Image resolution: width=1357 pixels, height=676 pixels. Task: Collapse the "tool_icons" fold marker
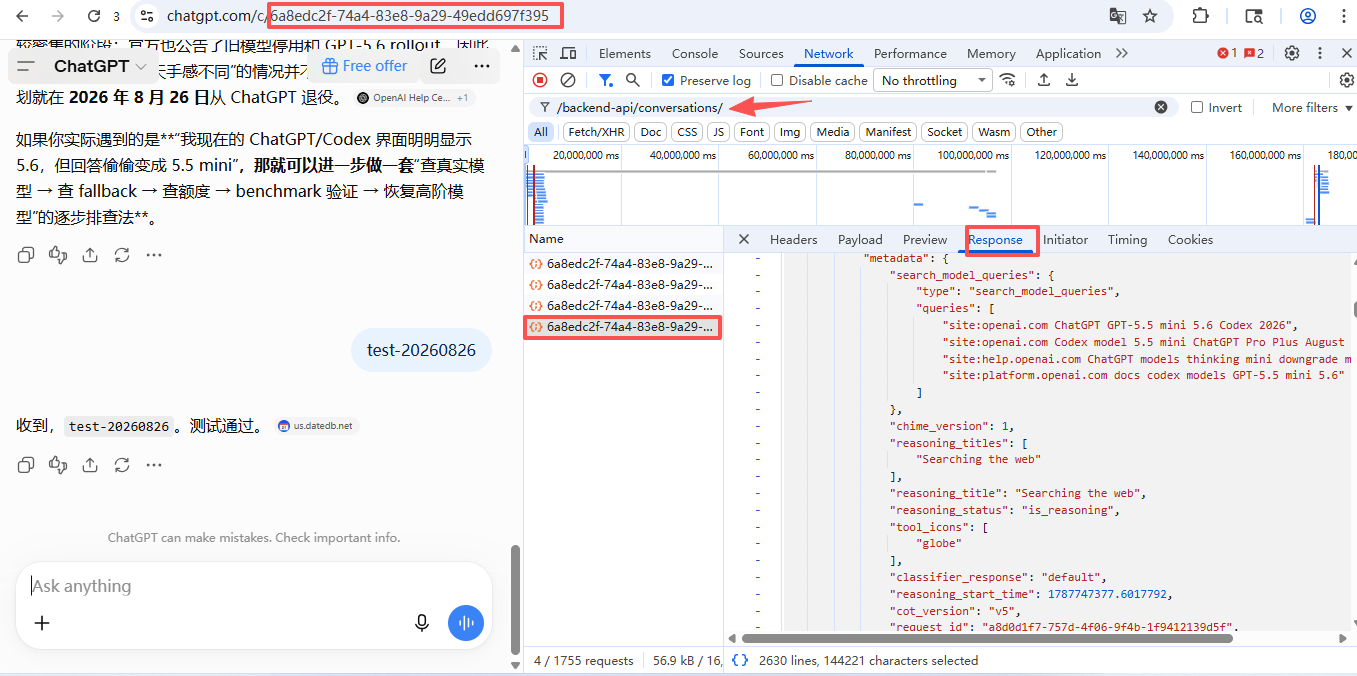pyautogui.click(x=757, y=527)
